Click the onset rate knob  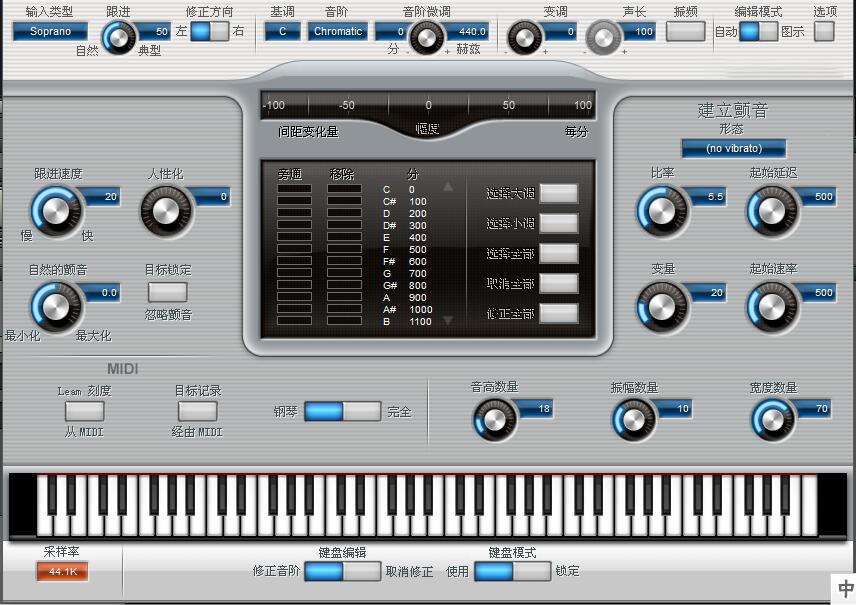click(771, 307)
